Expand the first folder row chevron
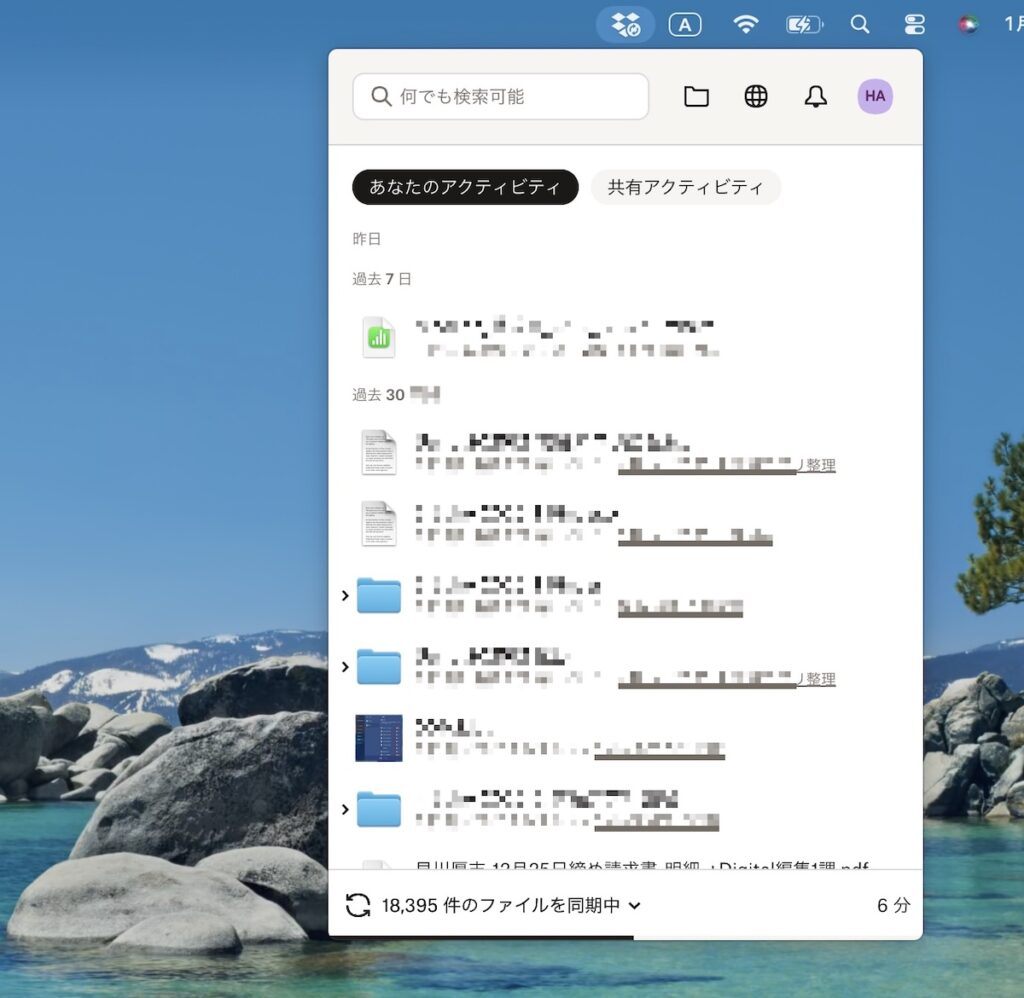The image size is (1024, 998). (345, 596)
